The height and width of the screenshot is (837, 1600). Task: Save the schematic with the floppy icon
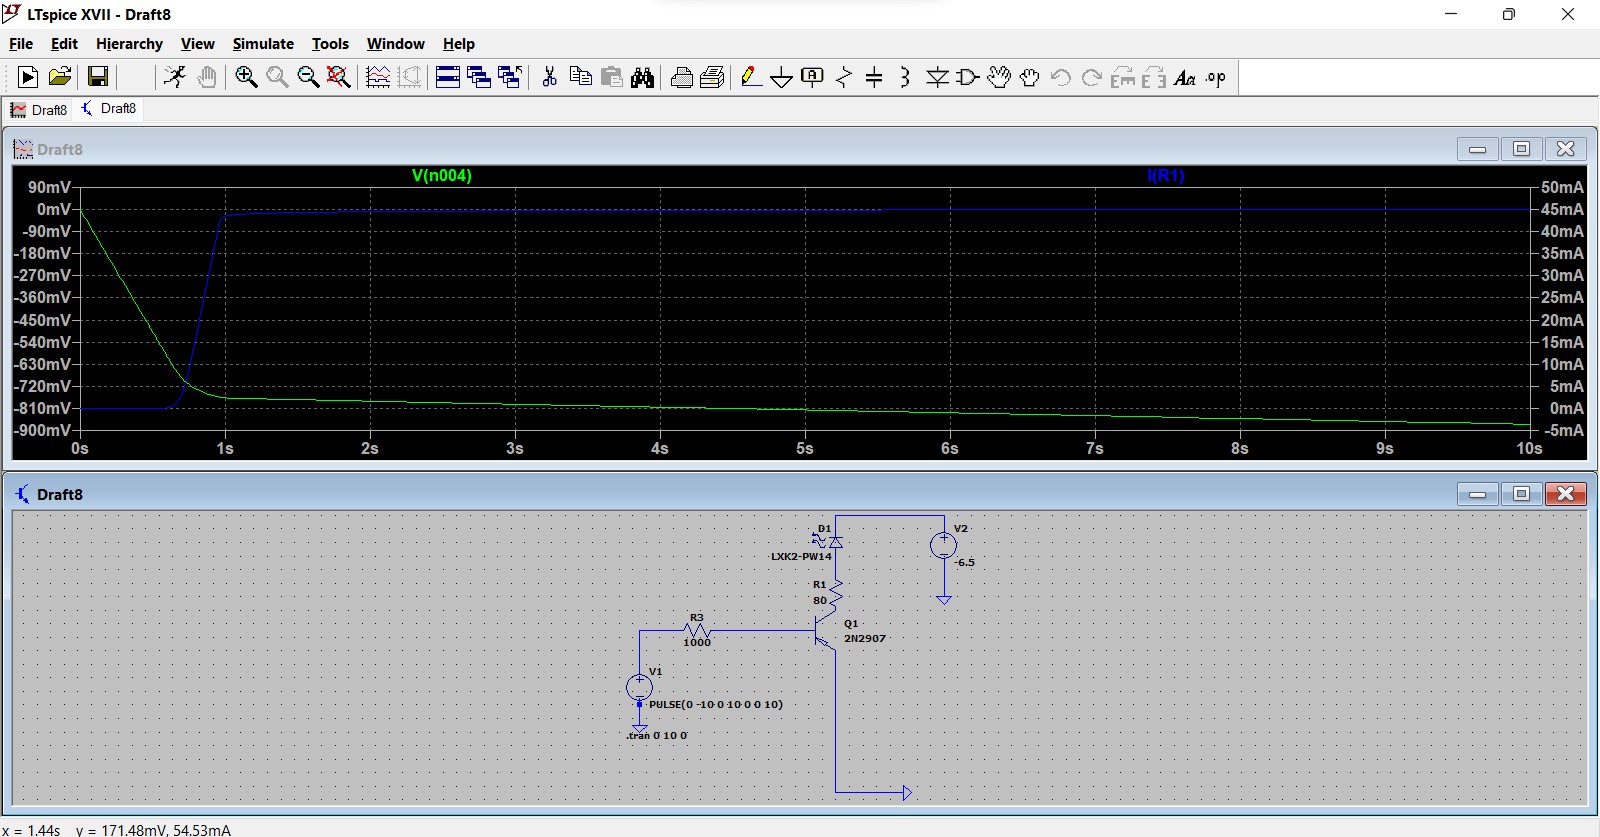click(97, 77)
